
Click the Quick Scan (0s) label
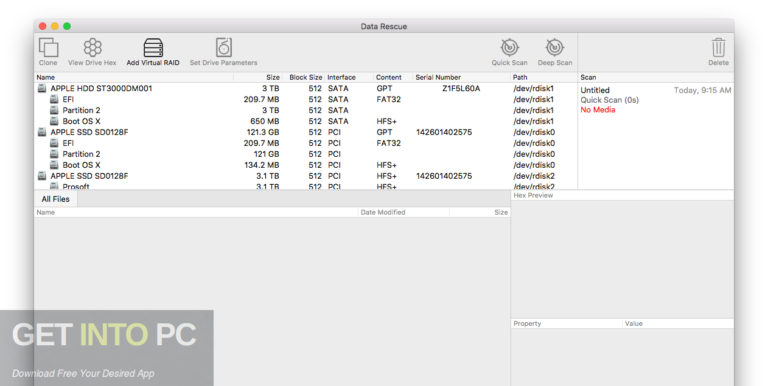click(x=610, y=100)
